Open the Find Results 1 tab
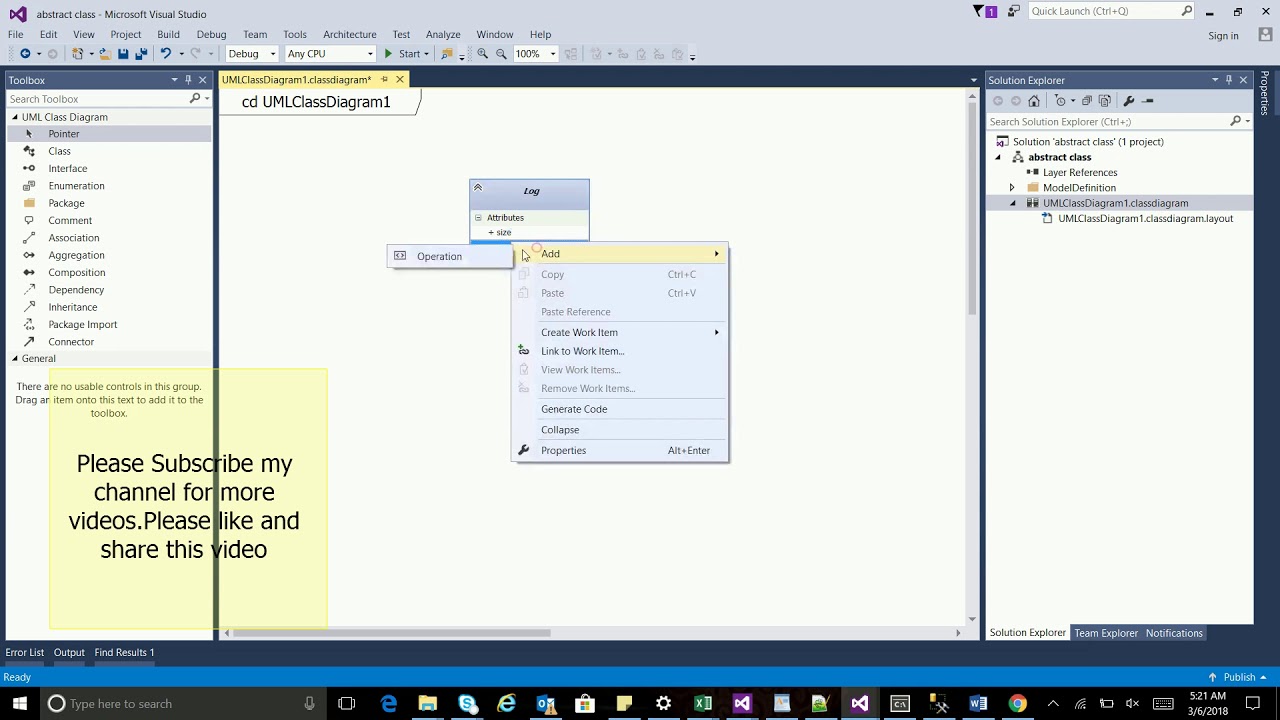 (x=124, y=653)
